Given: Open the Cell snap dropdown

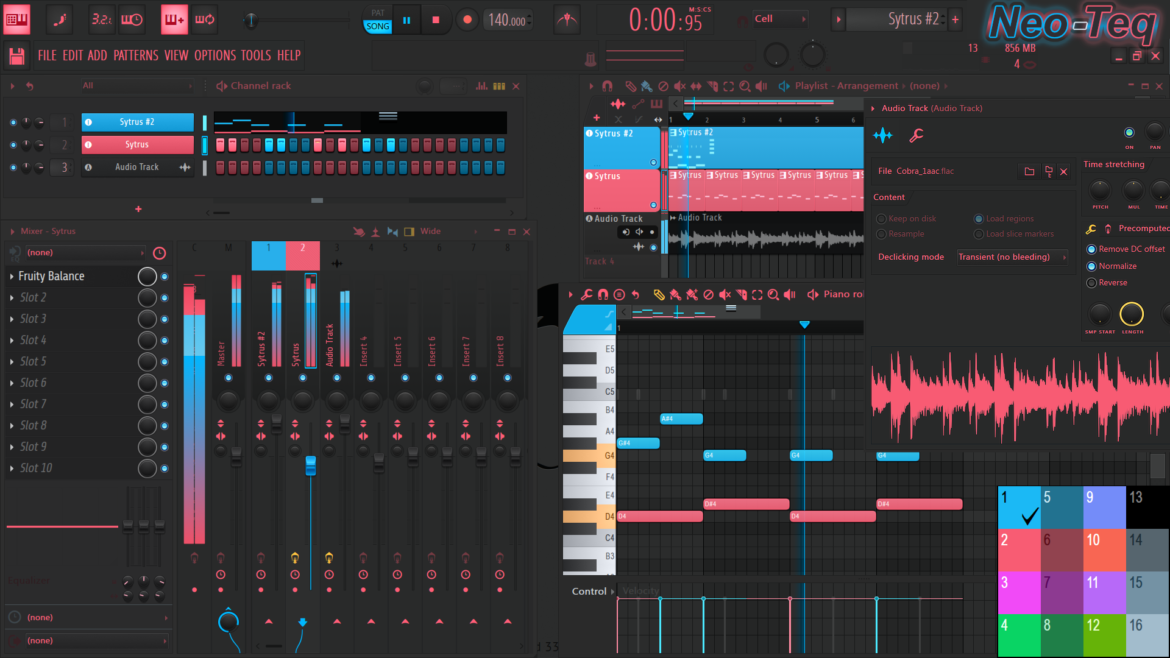Looking at the screenshot, I should point(779,19).
